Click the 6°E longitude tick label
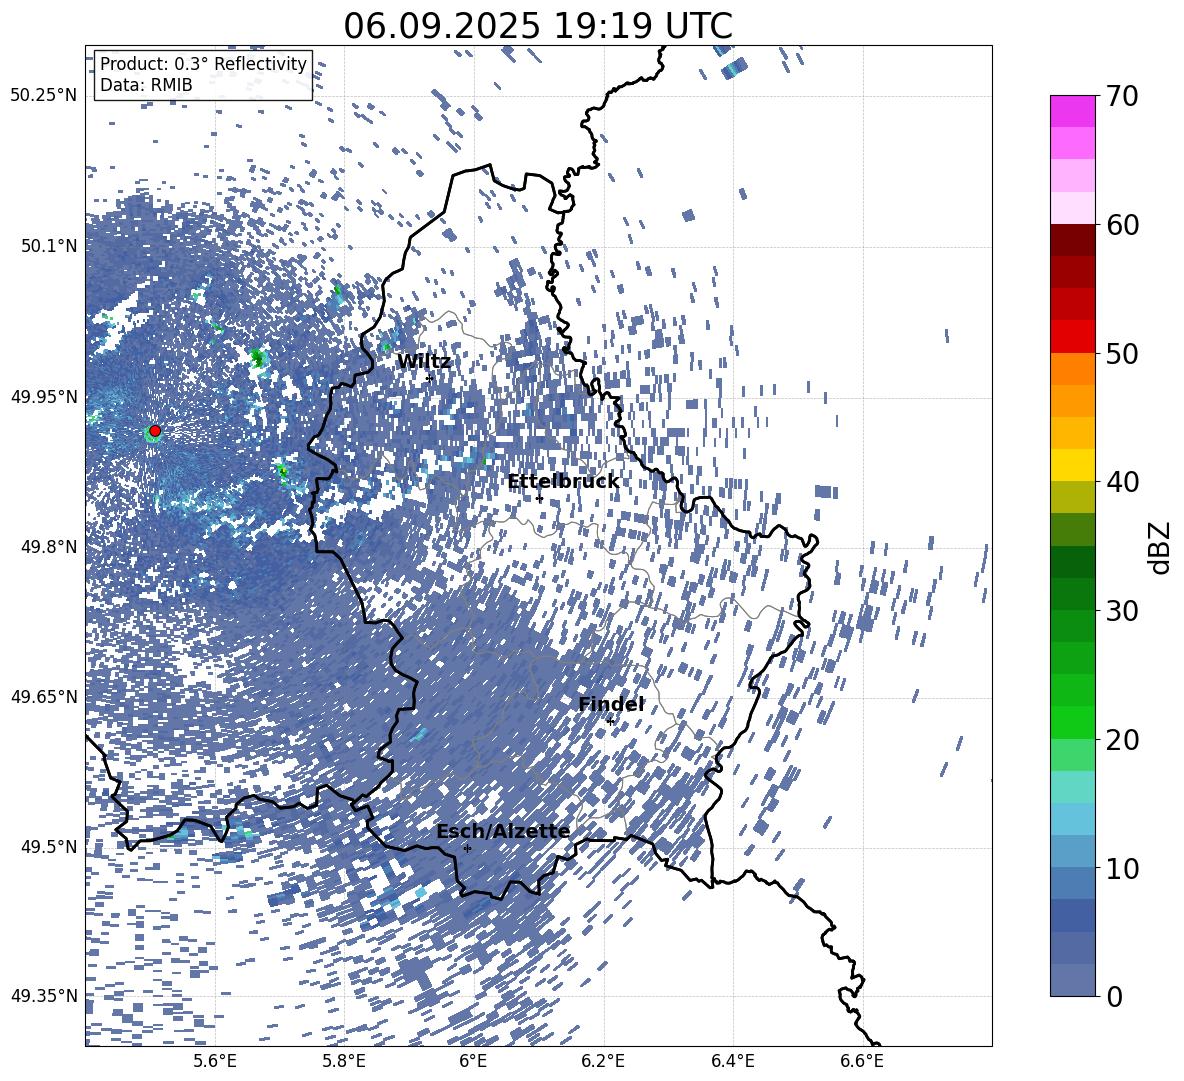Screen dimensions: 1184x1081 point(473,1061)
